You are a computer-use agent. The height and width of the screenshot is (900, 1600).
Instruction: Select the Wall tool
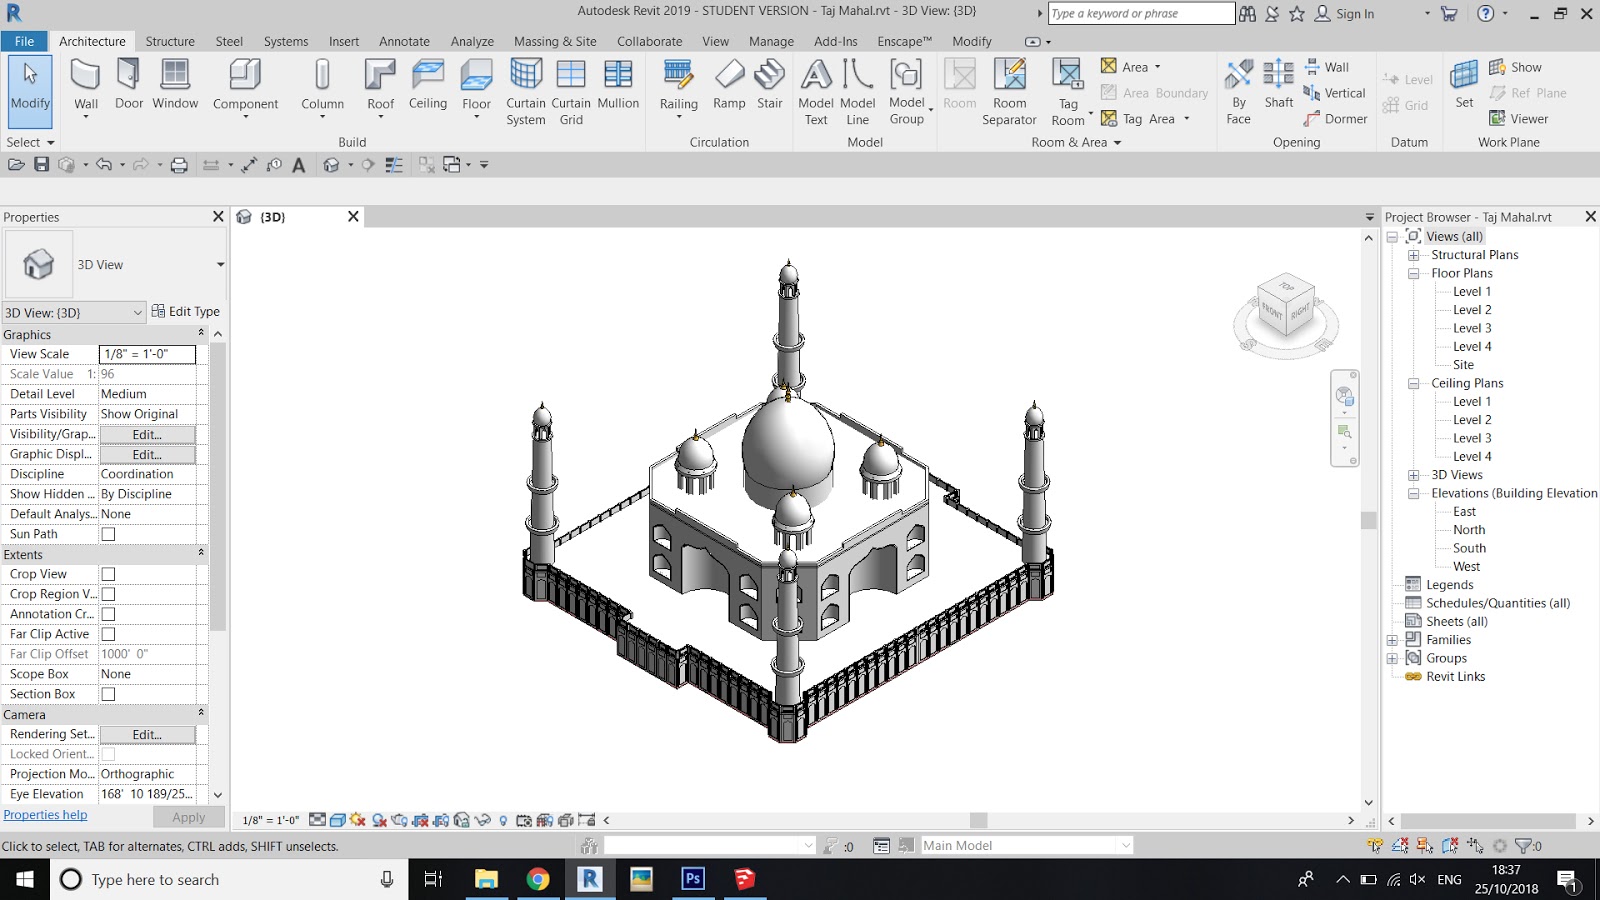click(85, 85)
